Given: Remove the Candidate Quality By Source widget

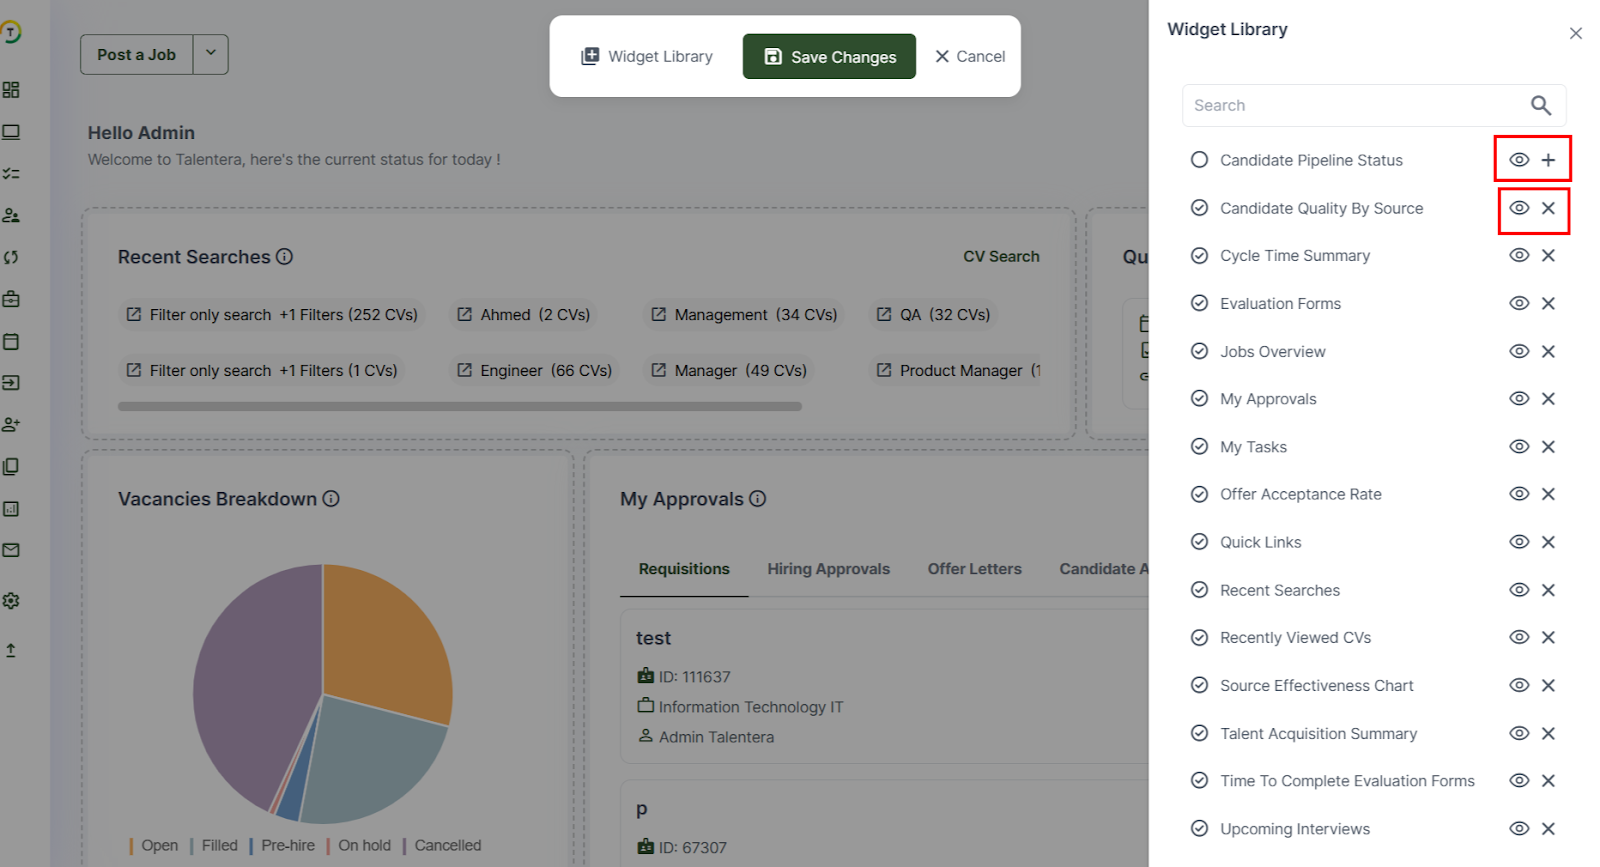Looking at the screenshot, I should (x=1548, y=208).
